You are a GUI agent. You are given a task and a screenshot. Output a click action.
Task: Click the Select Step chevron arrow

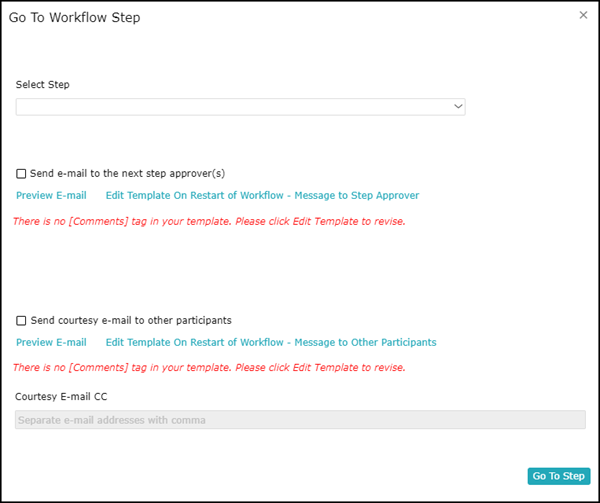coord(458,106)
